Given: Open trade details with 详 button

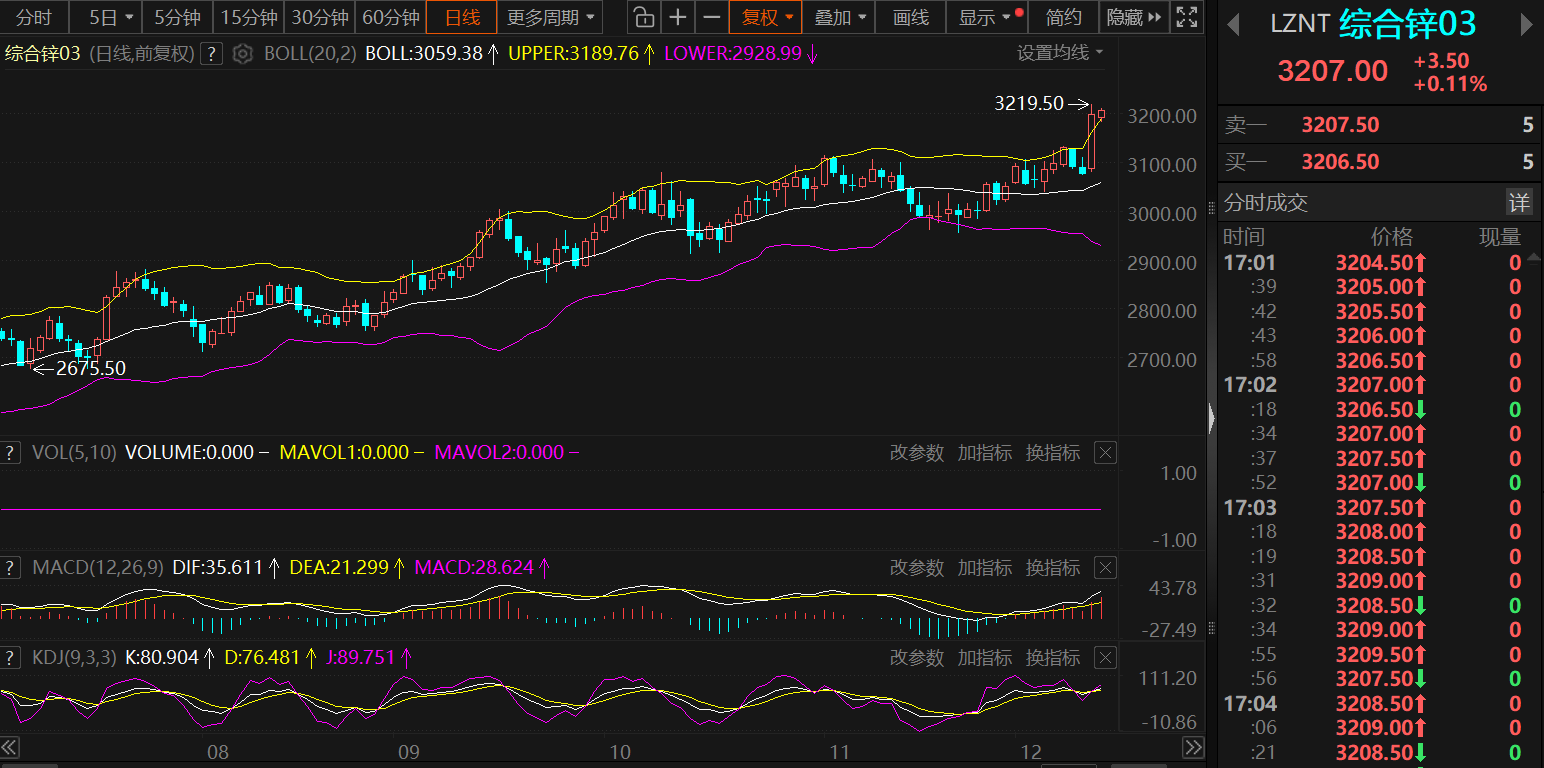Looking at the screenshot, I should pos(1519,203).
